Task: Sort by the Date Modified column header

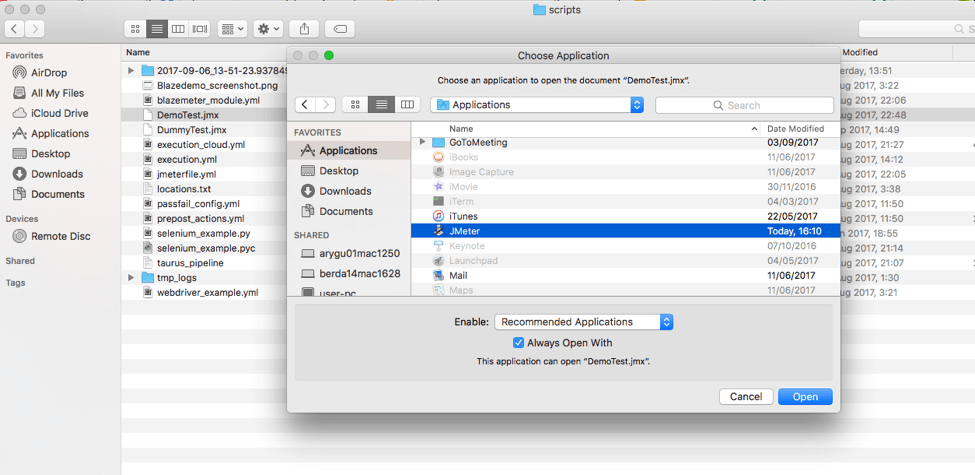Action: pos(795,129)
